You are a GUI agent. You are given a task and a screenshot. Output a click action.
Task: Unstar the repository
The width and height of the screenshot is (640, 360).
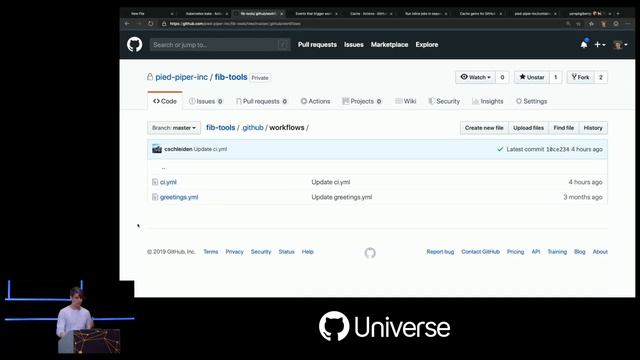point(531,77)
